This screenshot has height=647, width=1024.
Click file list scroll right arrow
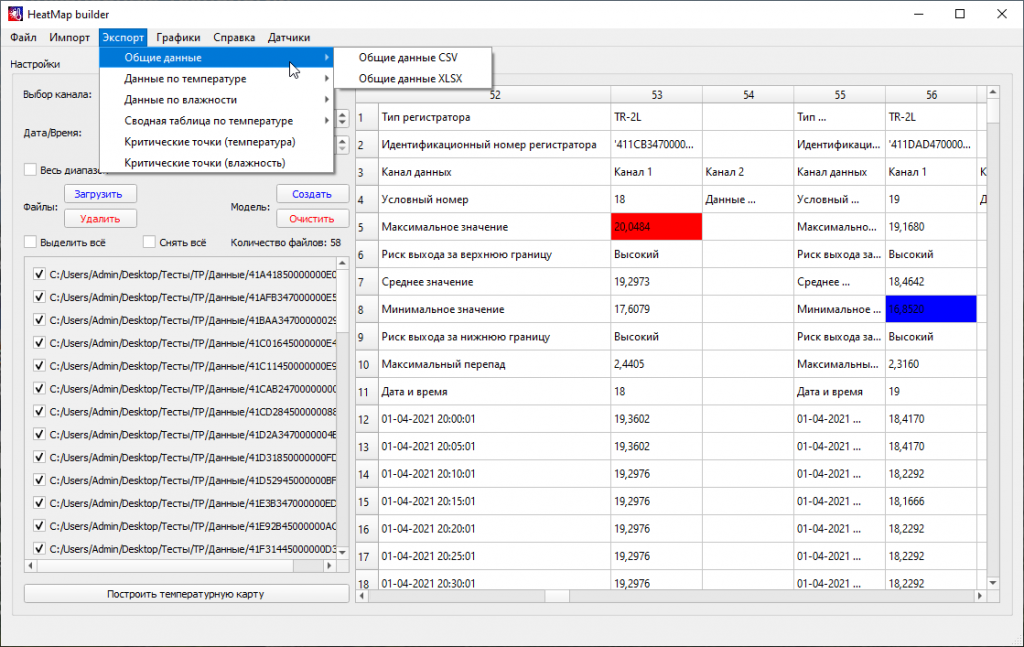[330, 565]
